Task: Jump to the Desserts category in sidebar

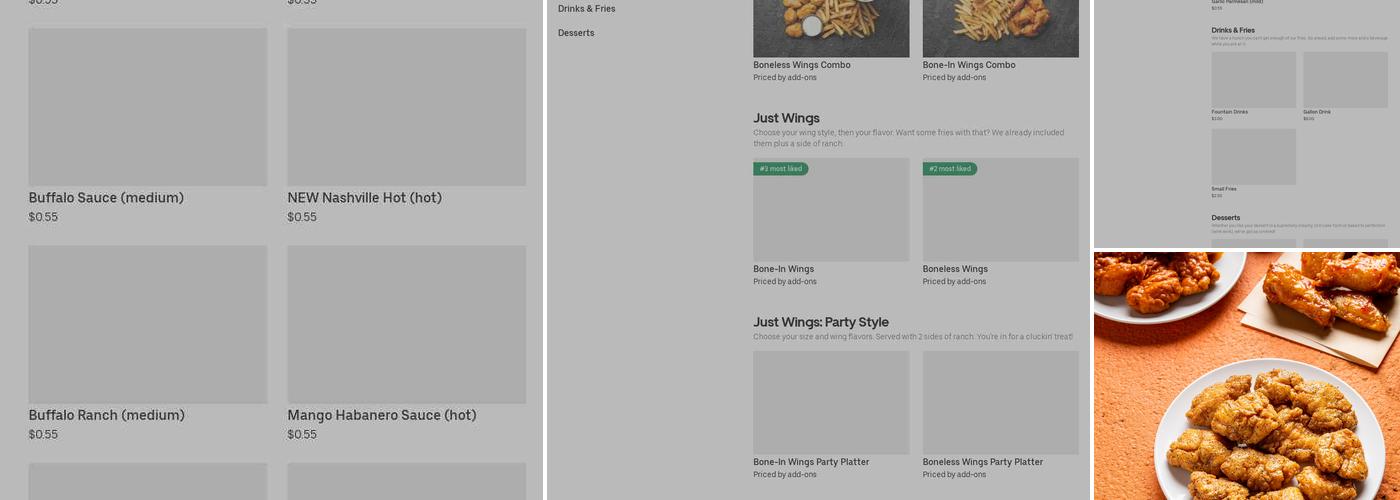Action: 576,33
